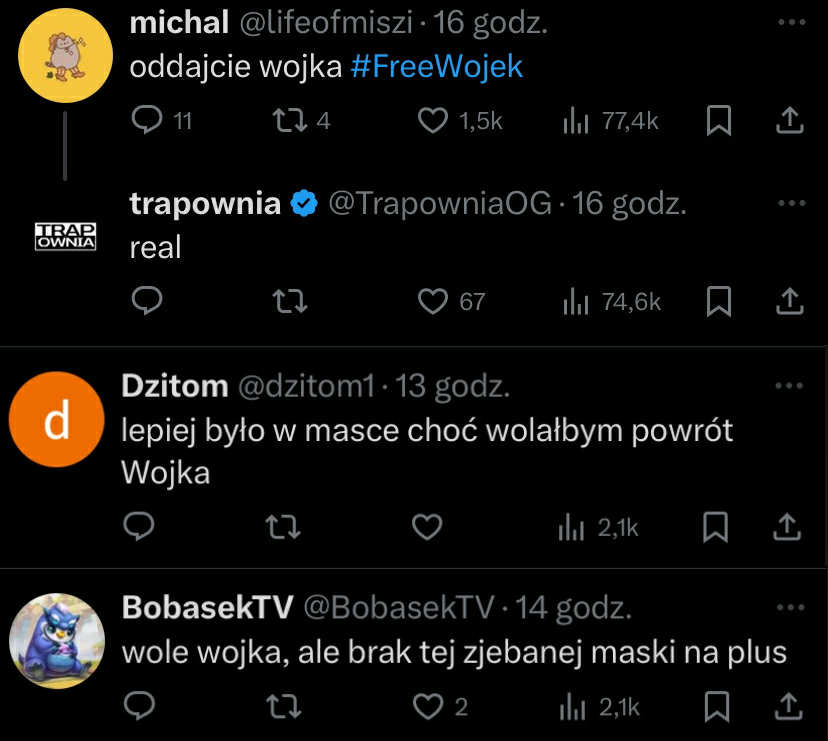Viewport: 828px width, 741px height.
Task: Open more options on Dzitom's tweet
Action: [x=789, y=385]
